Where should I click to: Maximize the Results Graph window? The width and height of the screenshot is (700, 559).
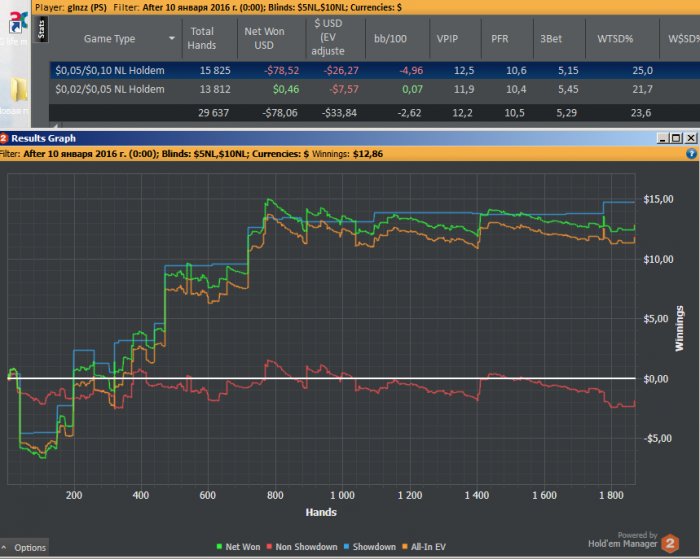(676, 138)
